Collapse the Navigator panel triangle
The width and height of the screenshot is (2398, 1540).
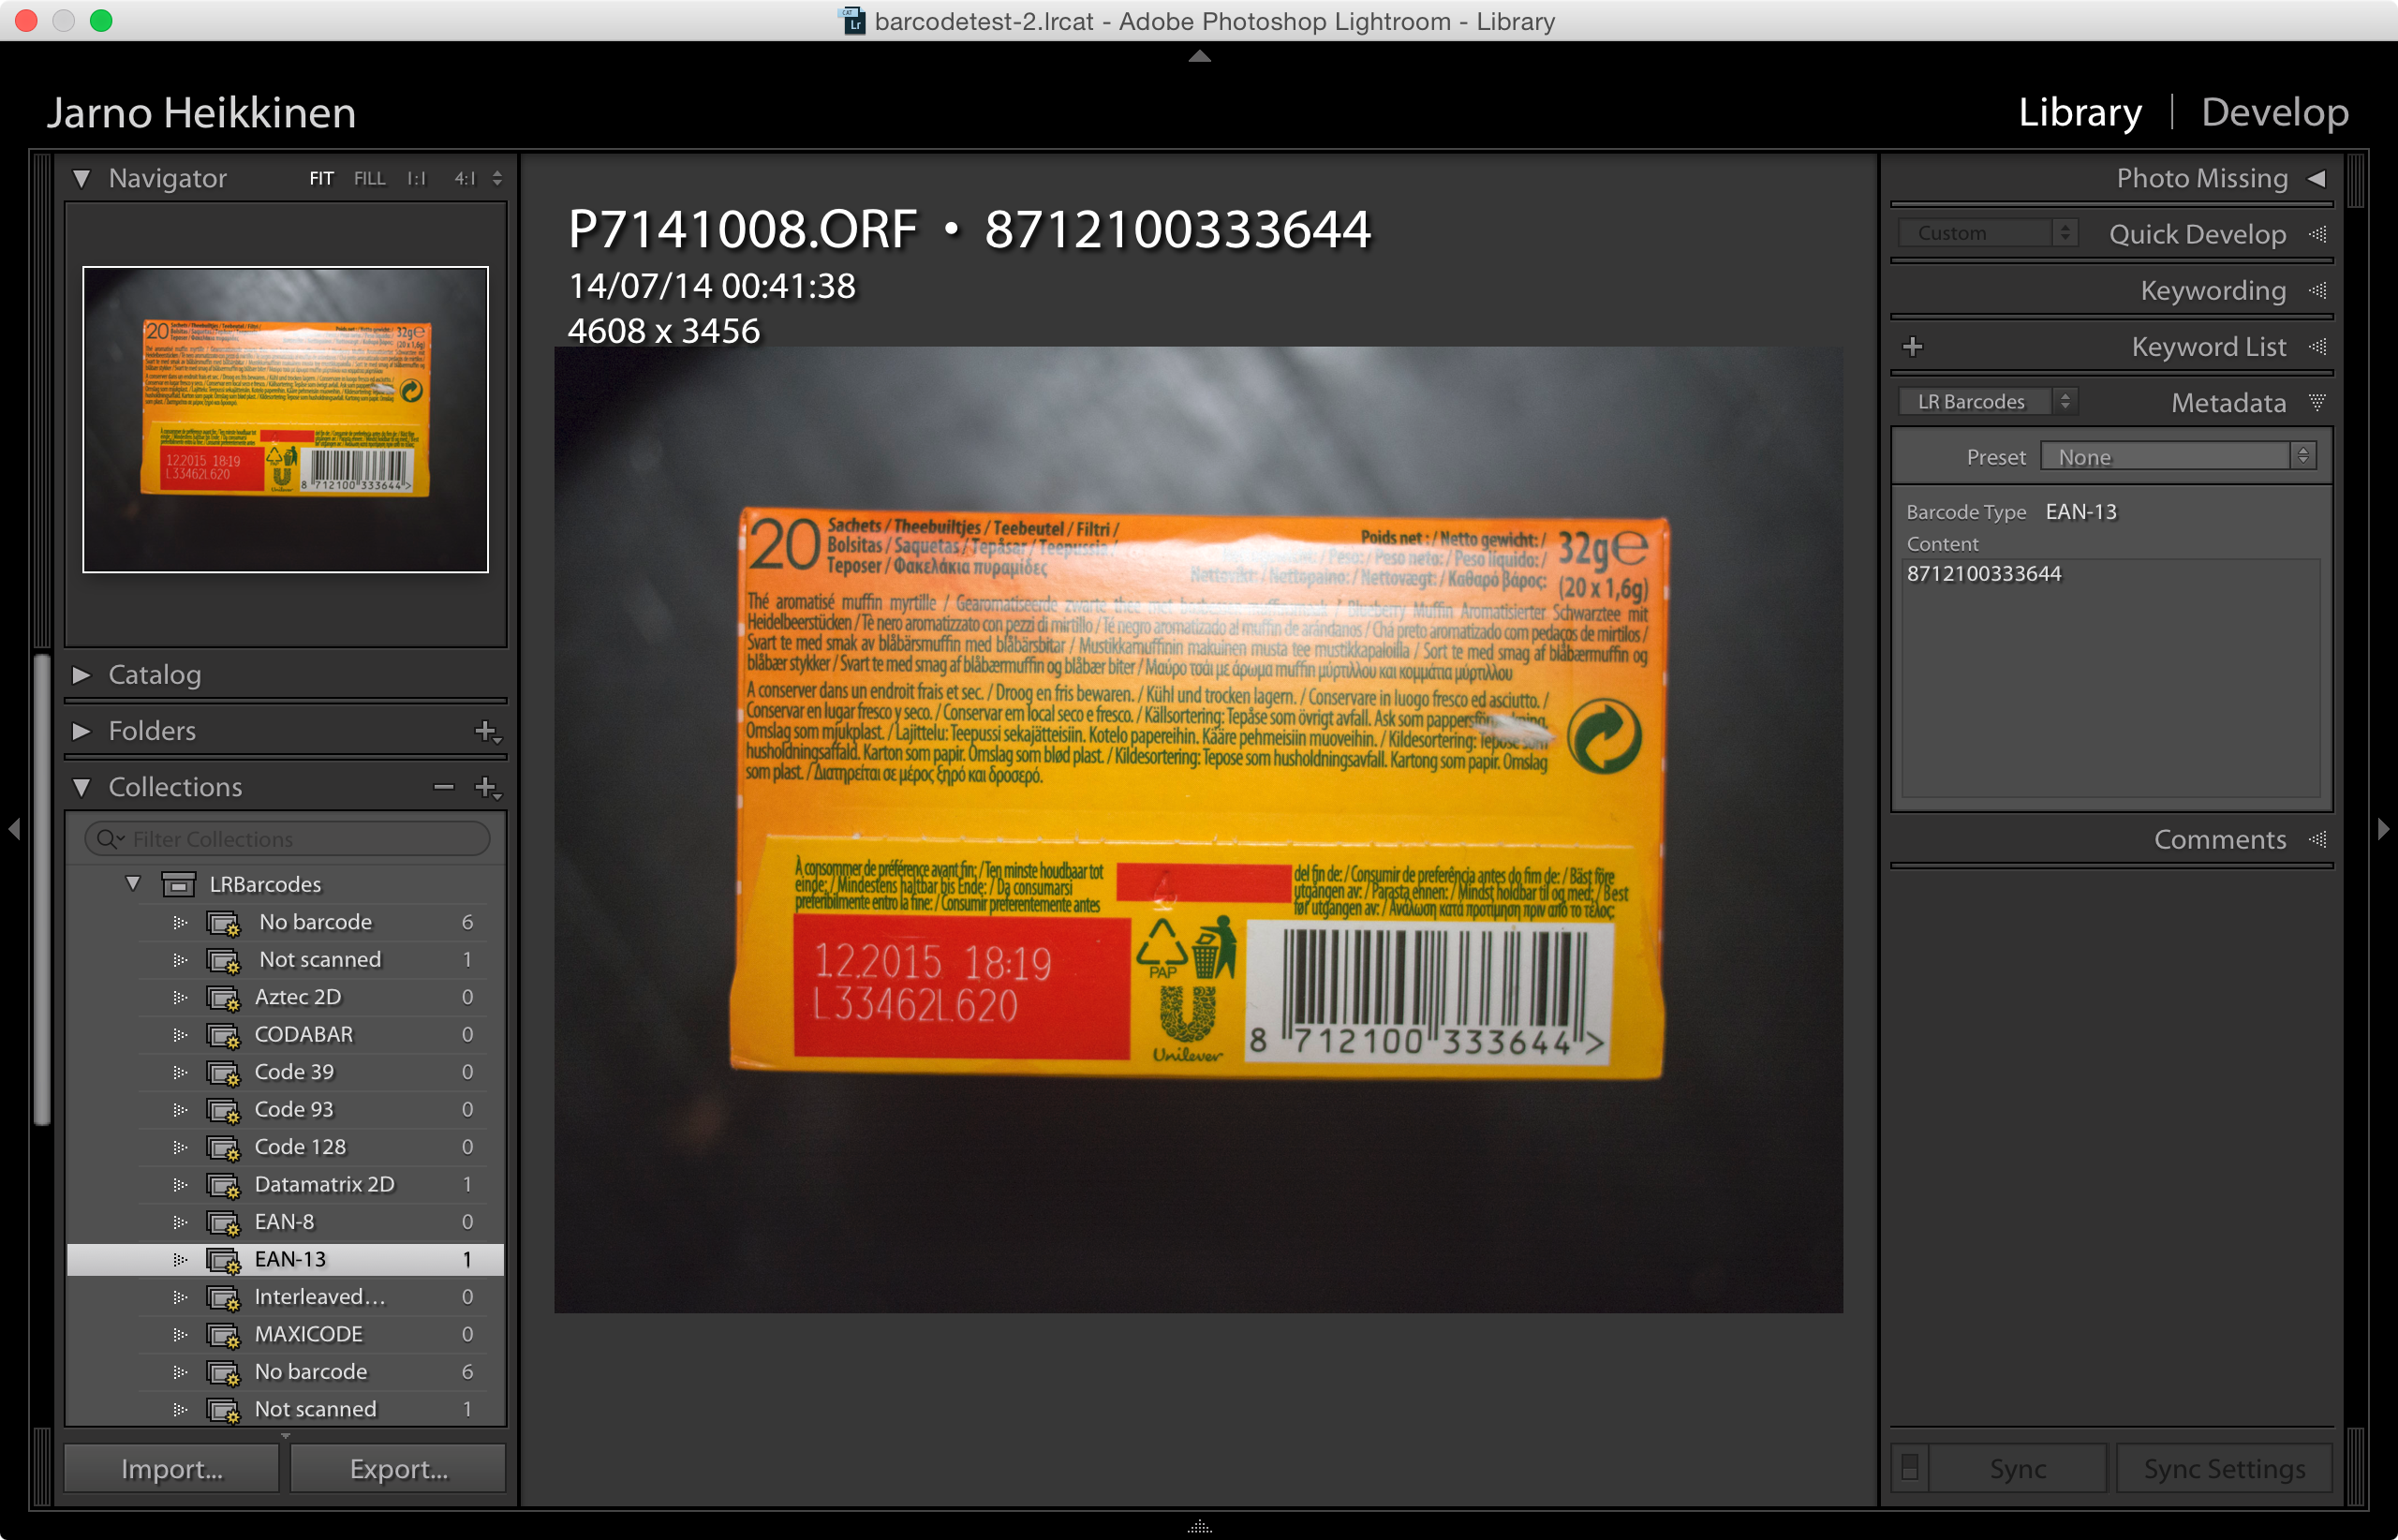click(82, 179)
